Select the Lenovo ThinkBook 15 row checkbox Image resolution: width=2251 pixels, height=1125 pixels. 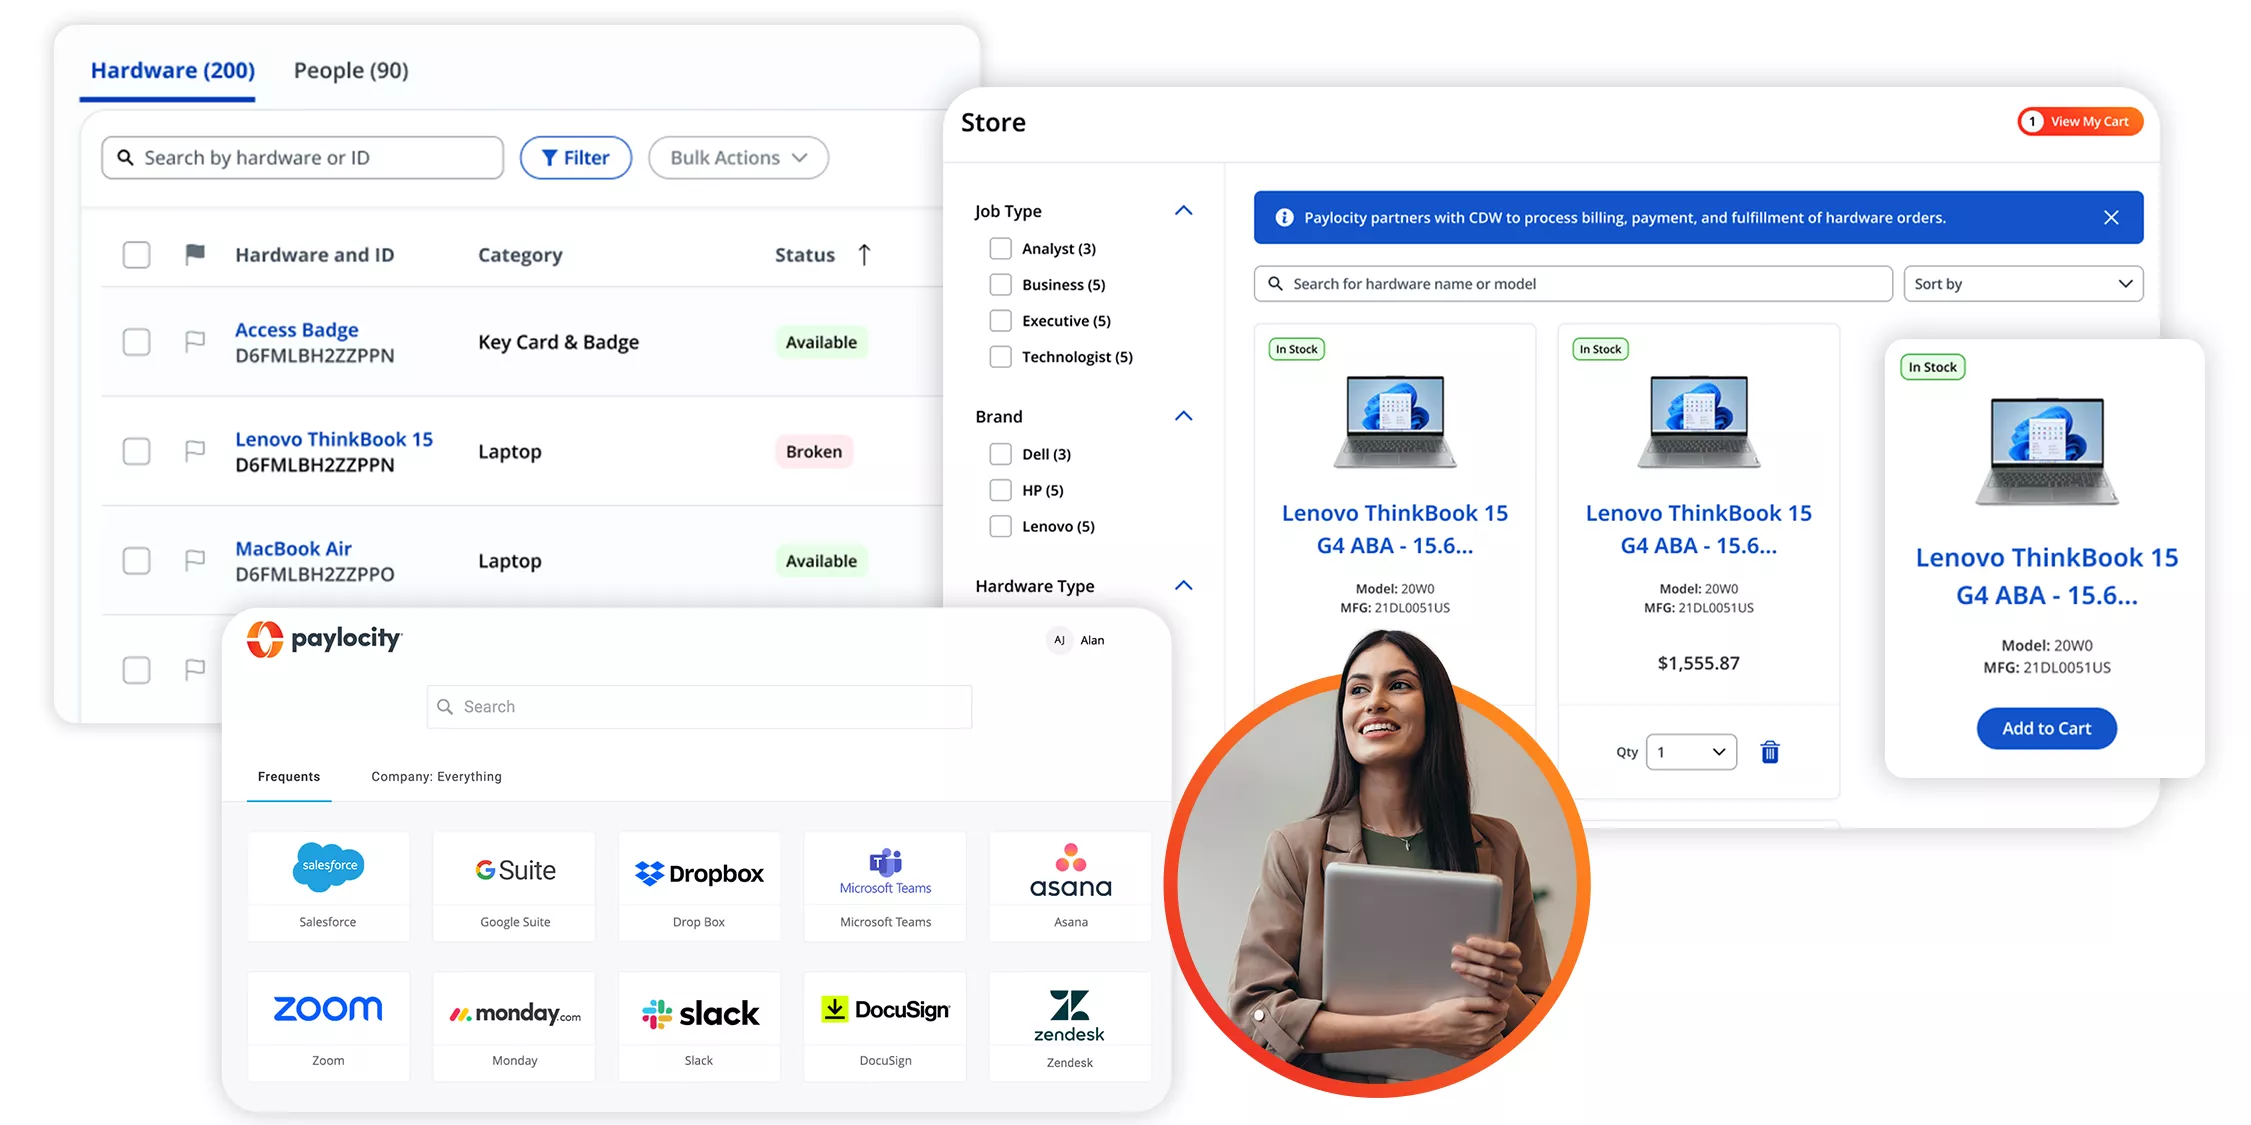(136, 451)
